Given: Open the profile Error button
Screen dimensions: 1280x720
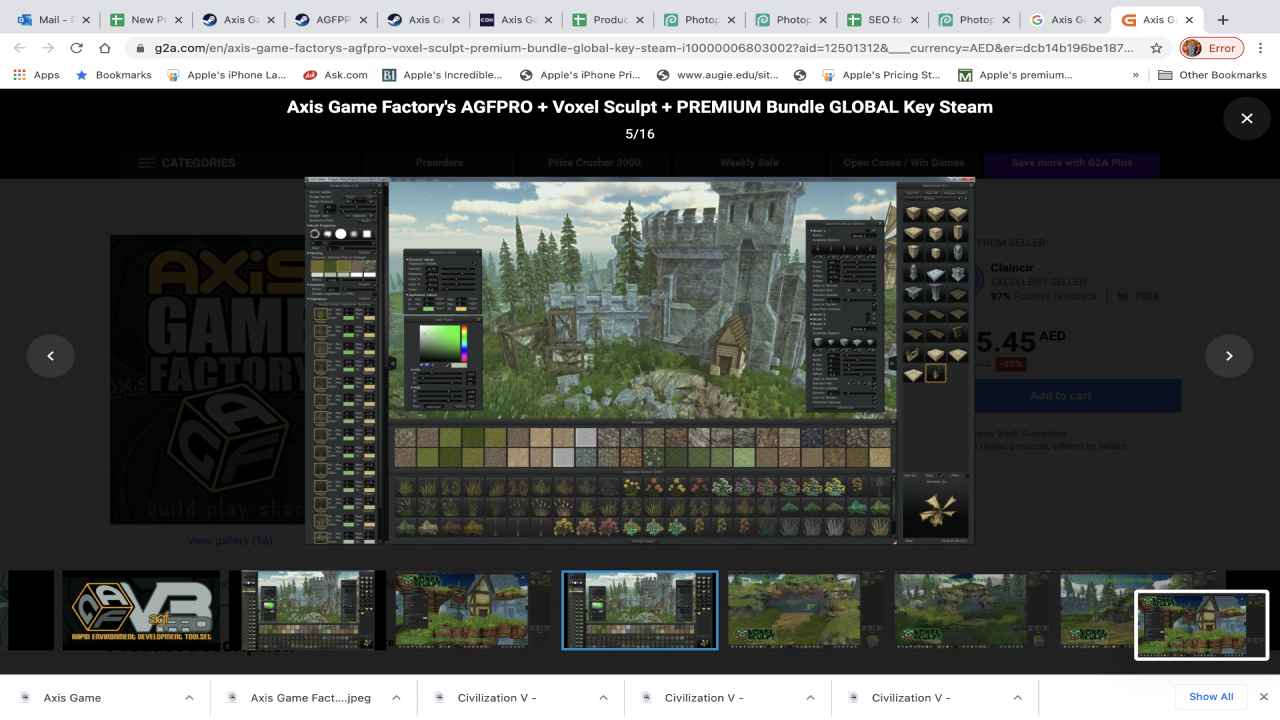Looking at the screenshot, I should click(x=1211, y=48).
